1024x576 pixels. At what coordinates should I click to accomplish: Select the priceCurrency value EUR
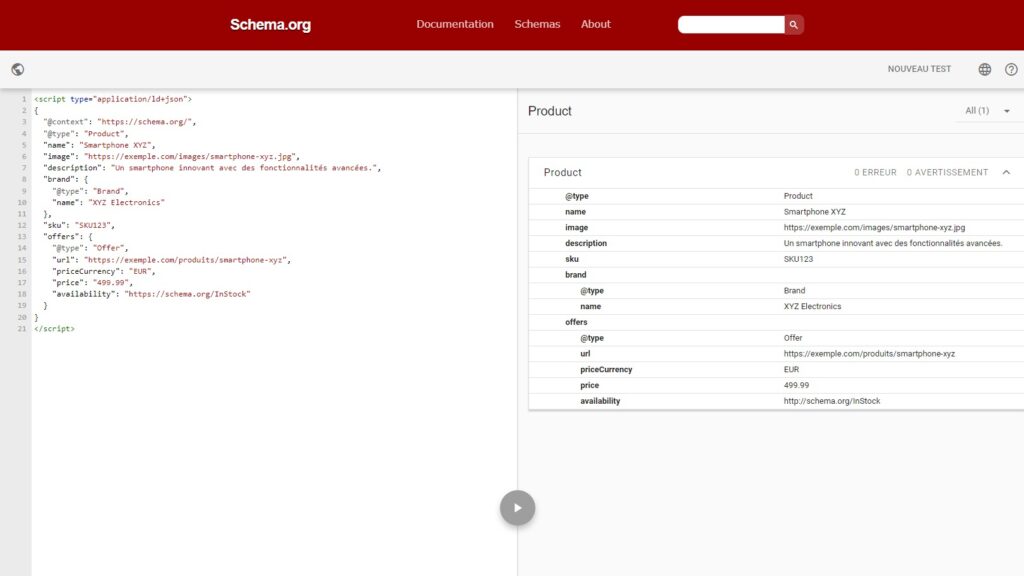click(x=791, y=370)
